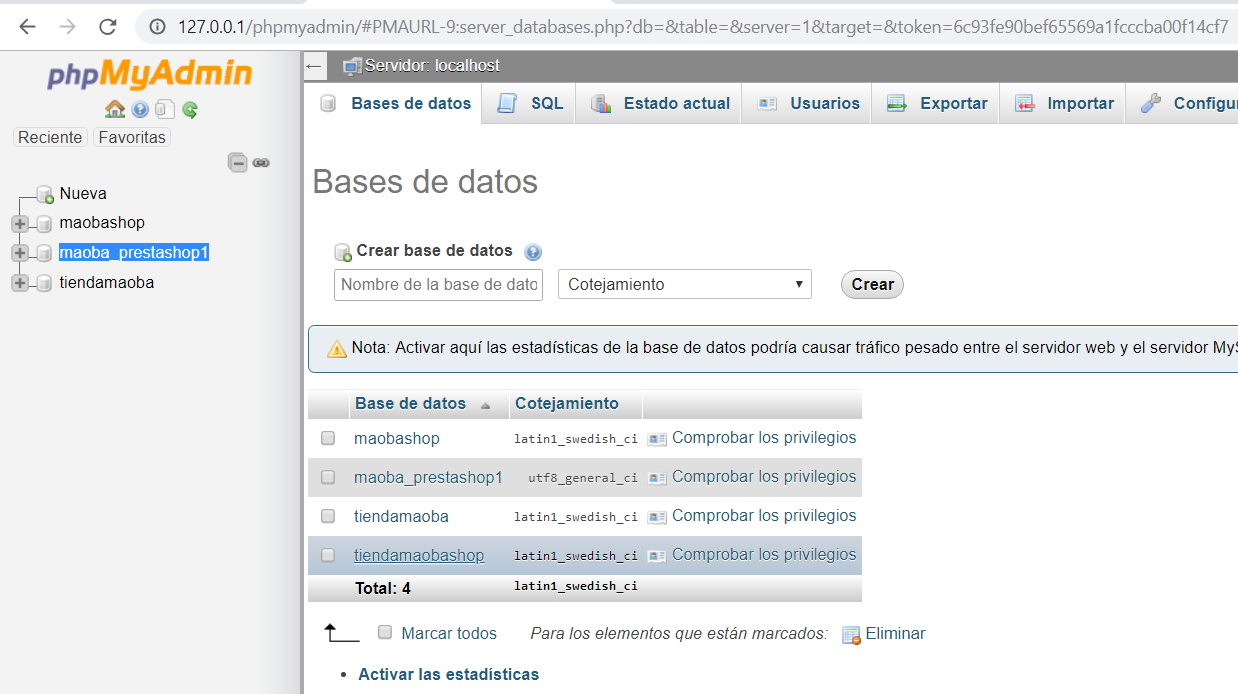The image size is (1238, 694).
Task: Click Comprobar los privilegios for maobashop
Action: point(764,437)
